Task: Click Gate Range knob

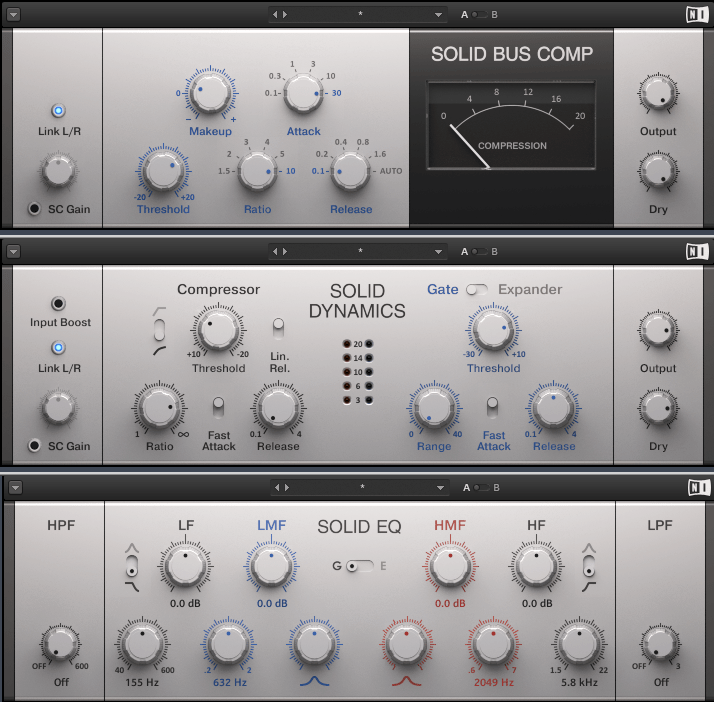Action: click(434, 408)
